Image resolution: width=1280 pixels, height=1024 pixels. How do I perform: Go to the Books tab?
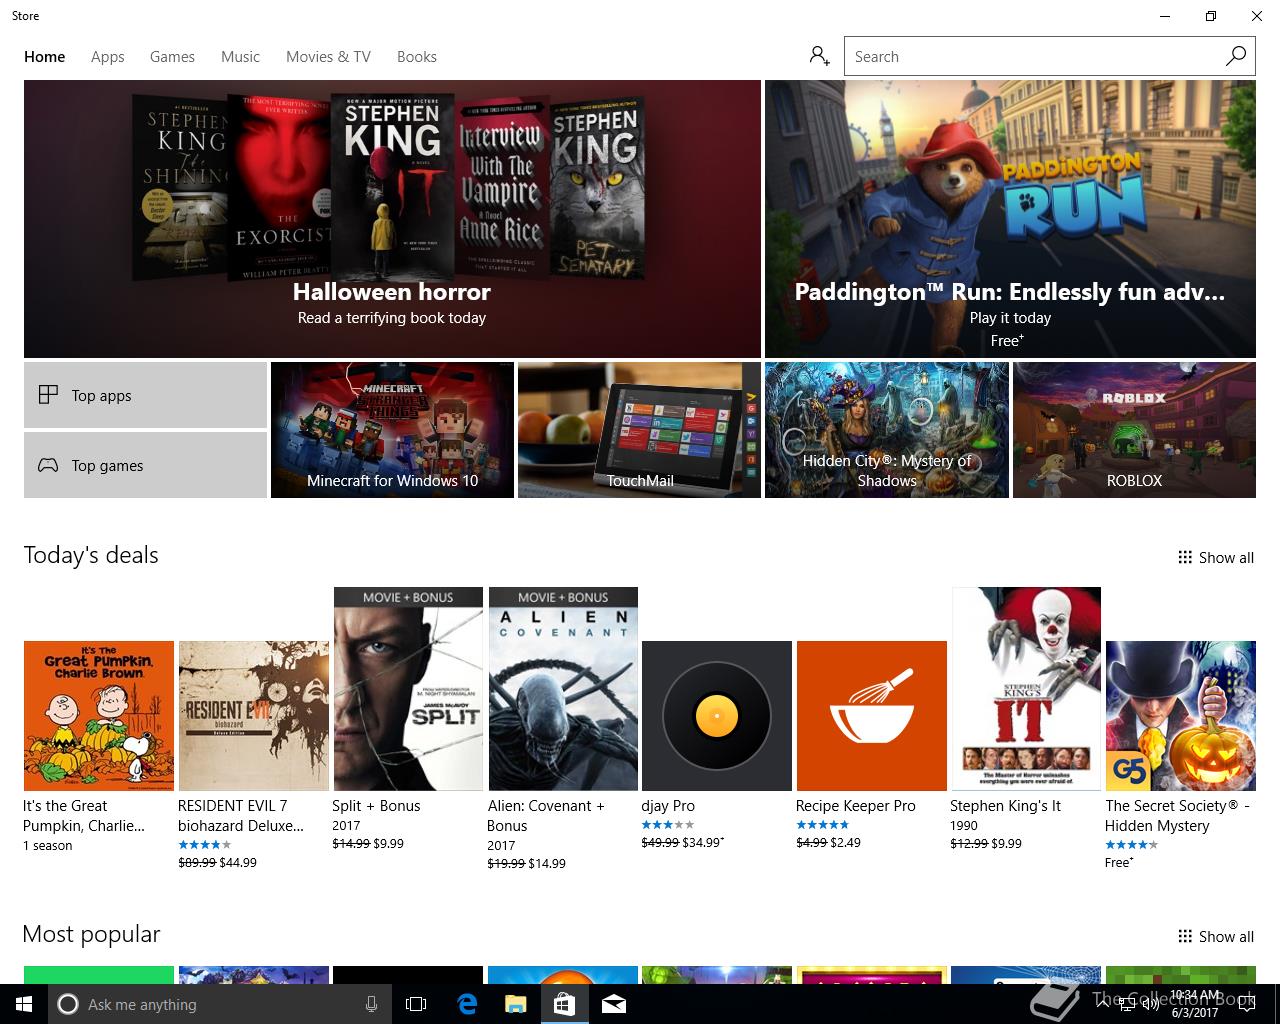tap(416, 57)
